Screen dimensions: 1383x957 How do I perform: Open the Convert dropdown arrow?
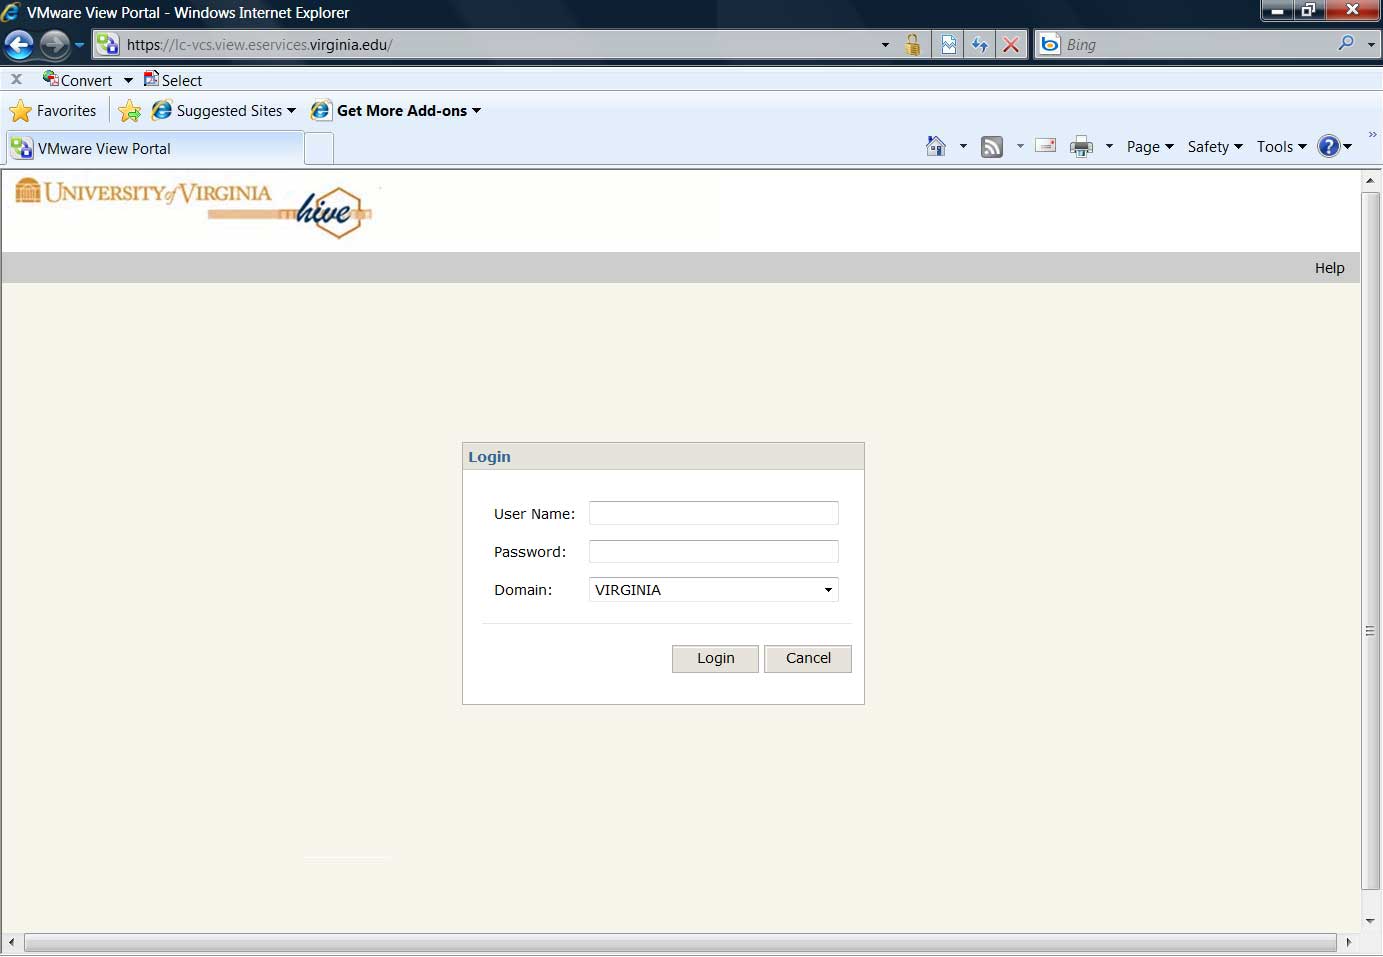[128, 80]
